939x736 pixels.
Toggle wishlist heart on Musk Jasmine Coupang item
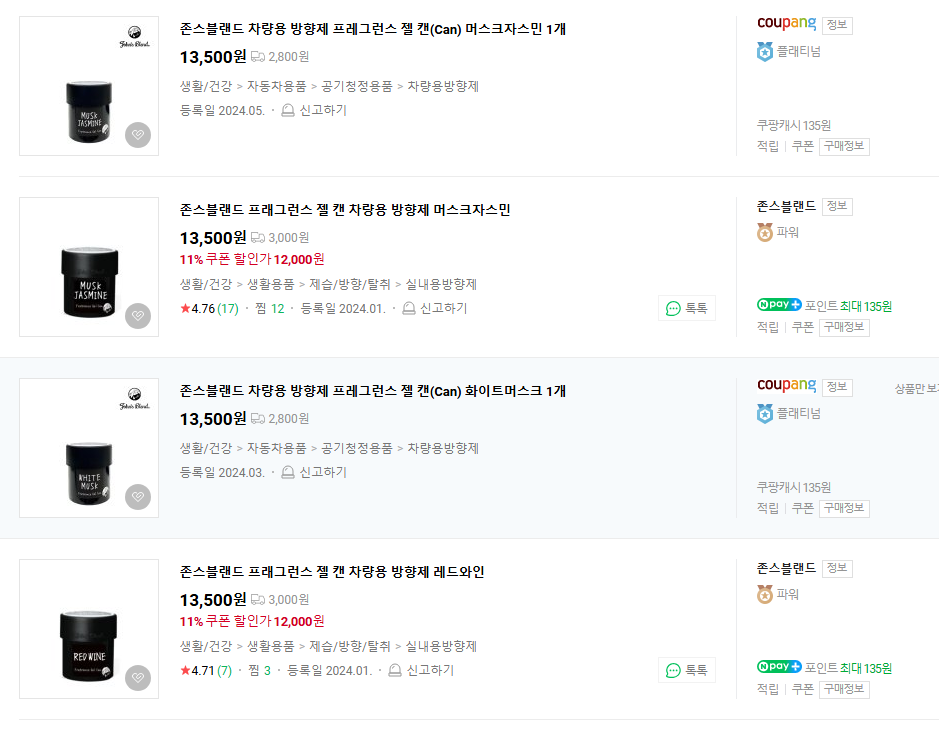138,135
